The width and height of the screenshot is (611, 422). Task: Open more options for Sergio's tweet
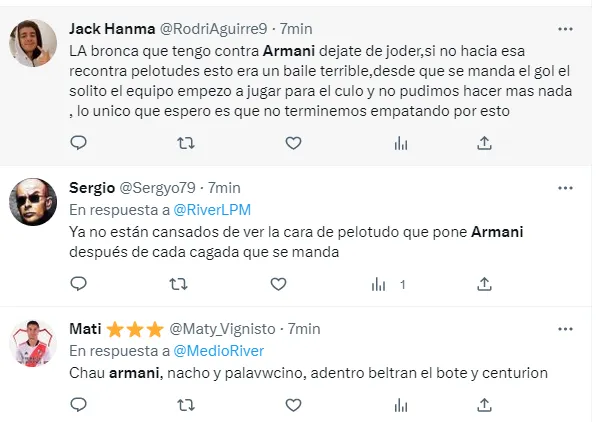pyautogui.click(x=565, y=187)
